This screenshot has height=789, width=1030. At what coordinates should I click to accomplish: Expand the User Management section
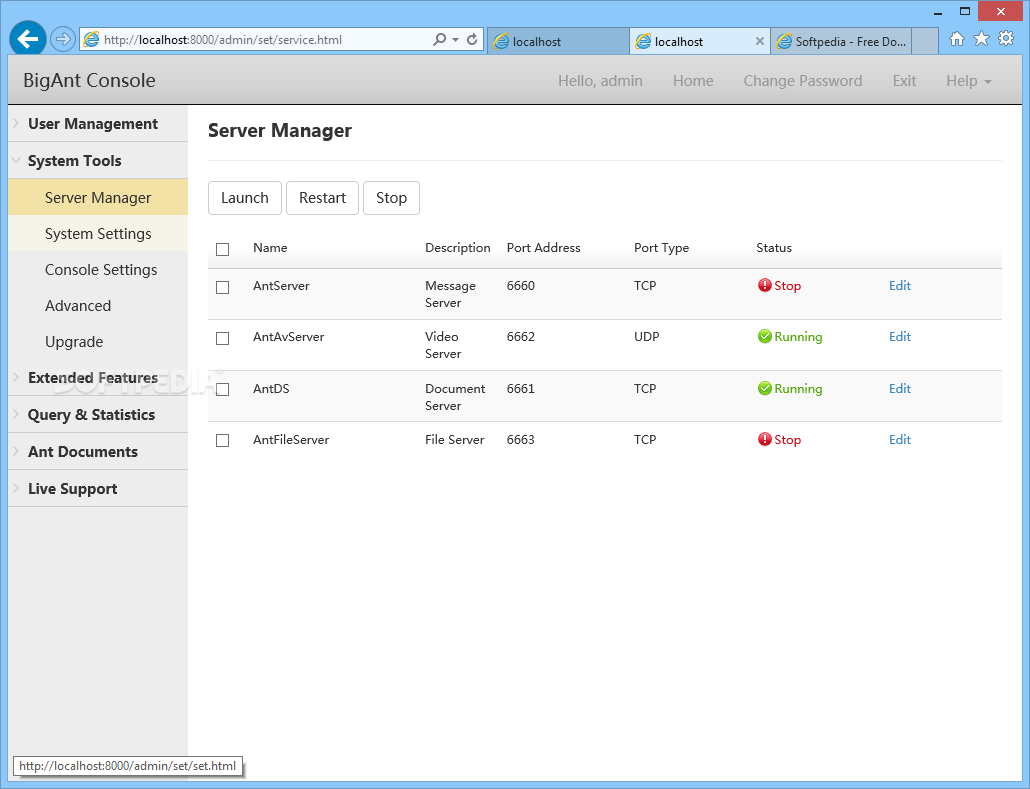98,124
